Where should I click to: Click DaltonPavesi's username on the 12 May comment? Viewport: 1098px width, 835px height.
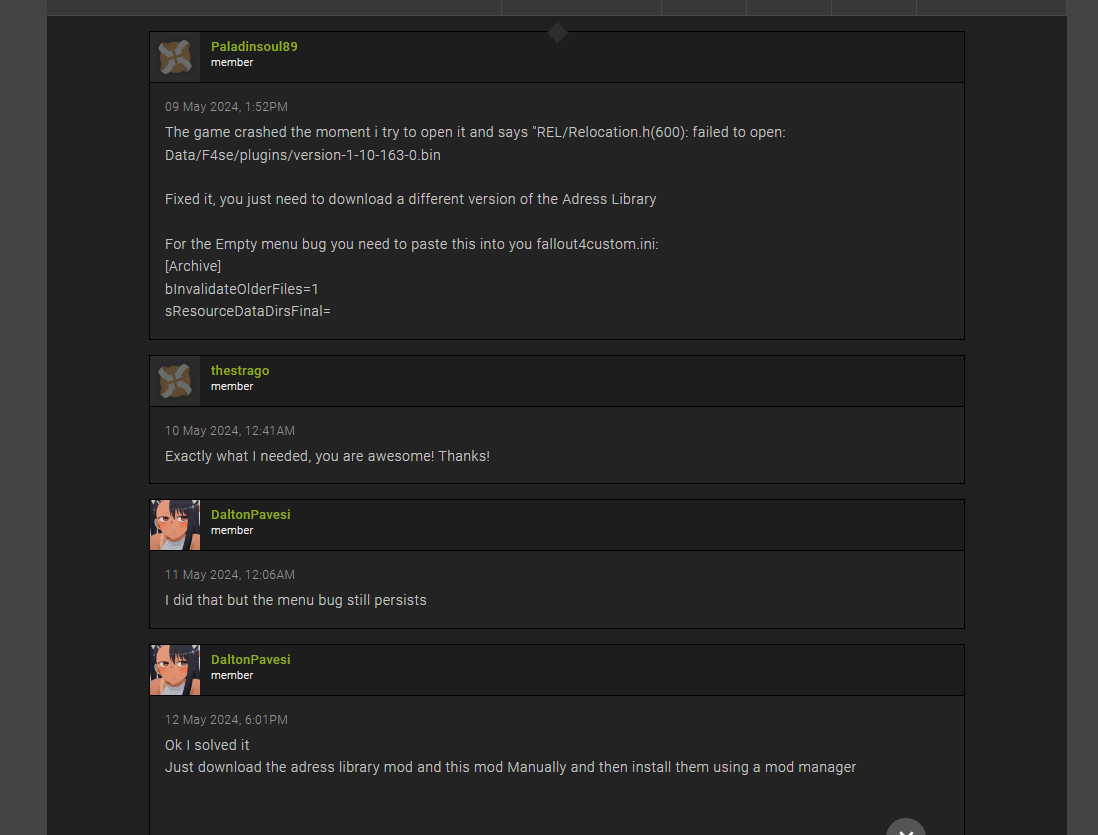tap(250, 660)
